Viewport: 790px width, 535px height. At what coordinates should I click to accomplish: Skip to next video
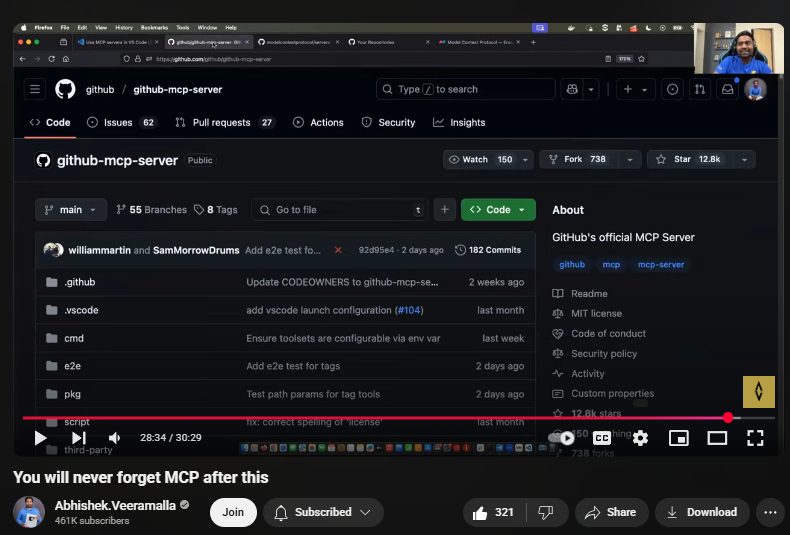tap(79, 438)
